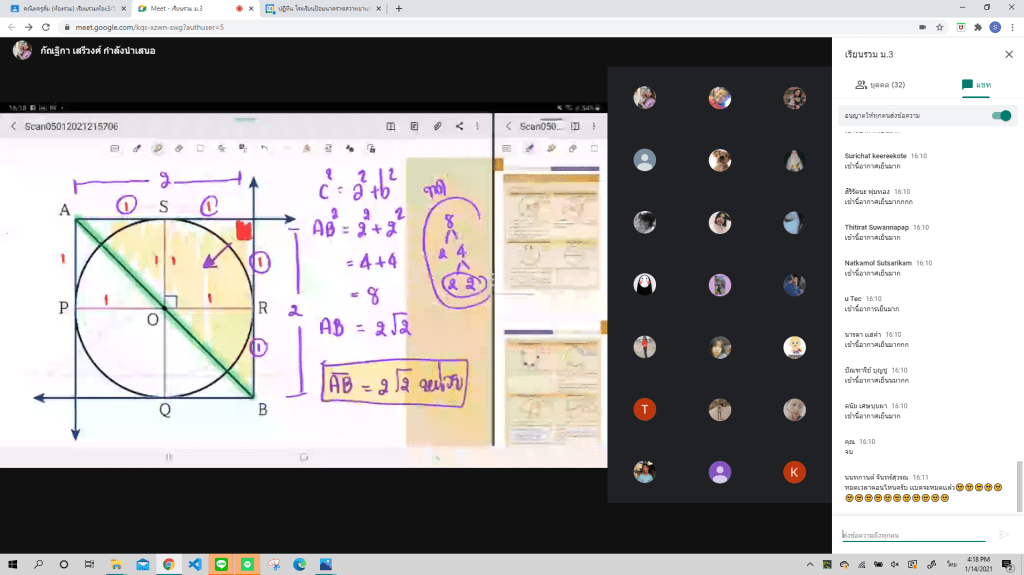Close the meeting side panel

tap(1008, 54)
